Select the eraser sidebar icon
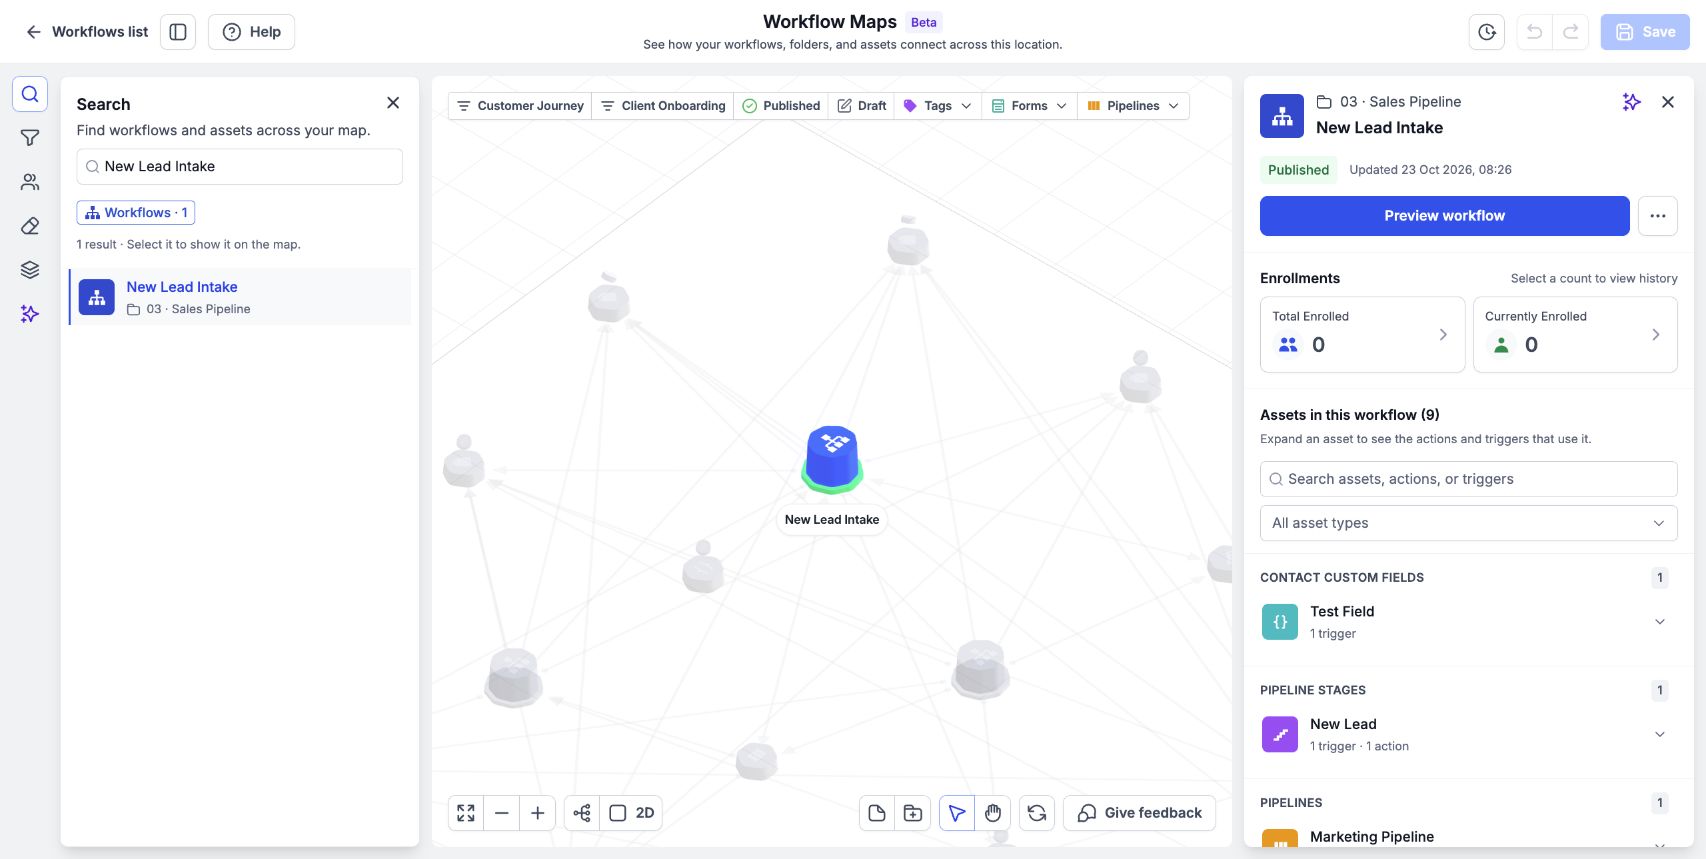The height and width of the screenshot is (859, 1706). tap(30, 226)
